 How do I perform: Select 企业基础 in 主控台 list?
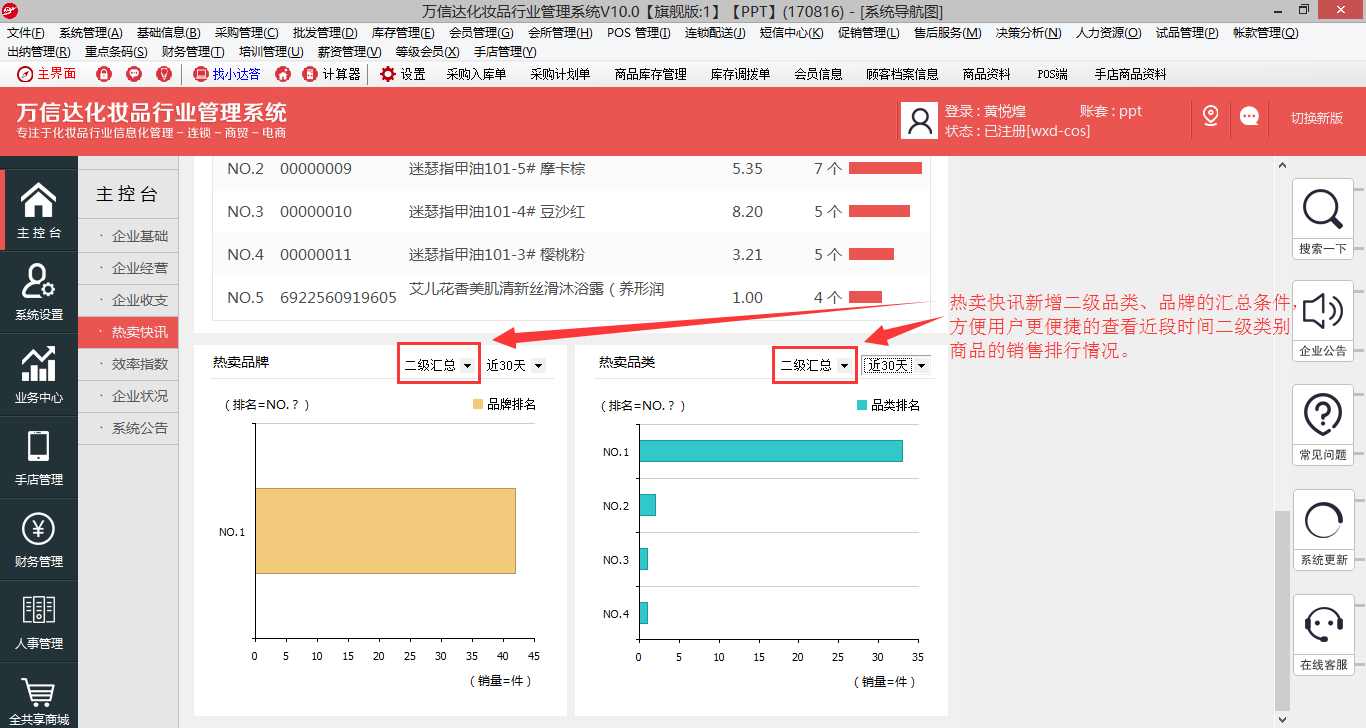coord(129,237)
